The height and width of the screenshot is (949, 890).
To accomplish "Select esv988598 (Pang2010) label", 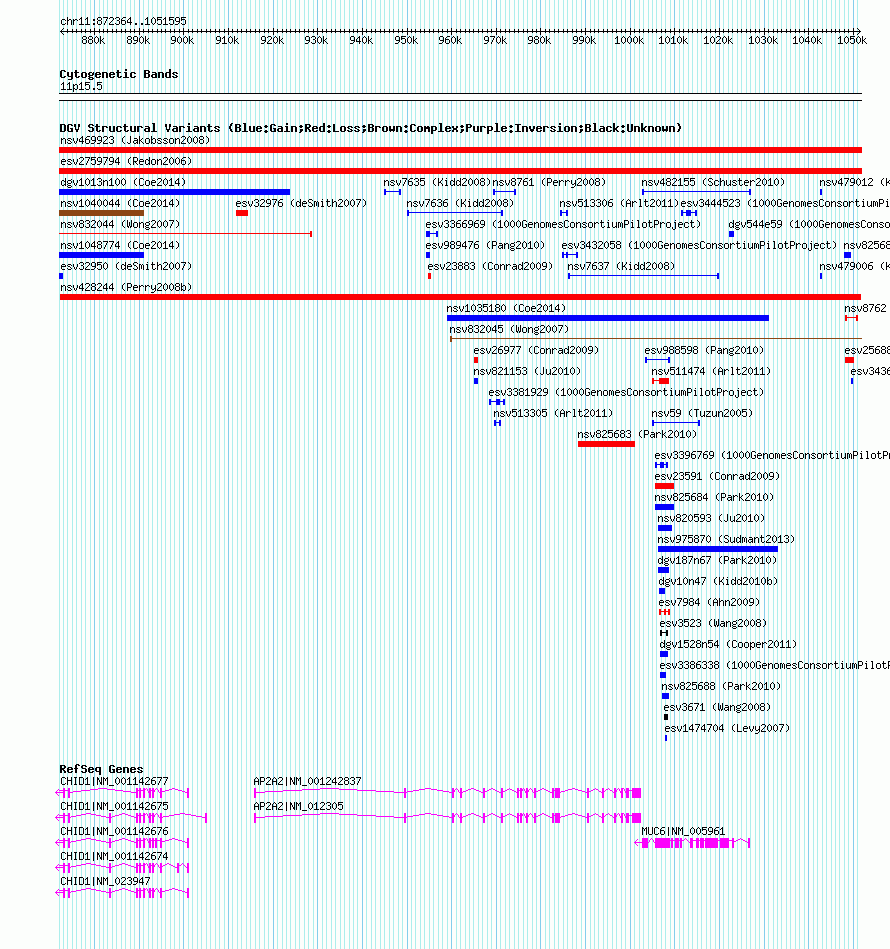I will click(x=704, y=350).
